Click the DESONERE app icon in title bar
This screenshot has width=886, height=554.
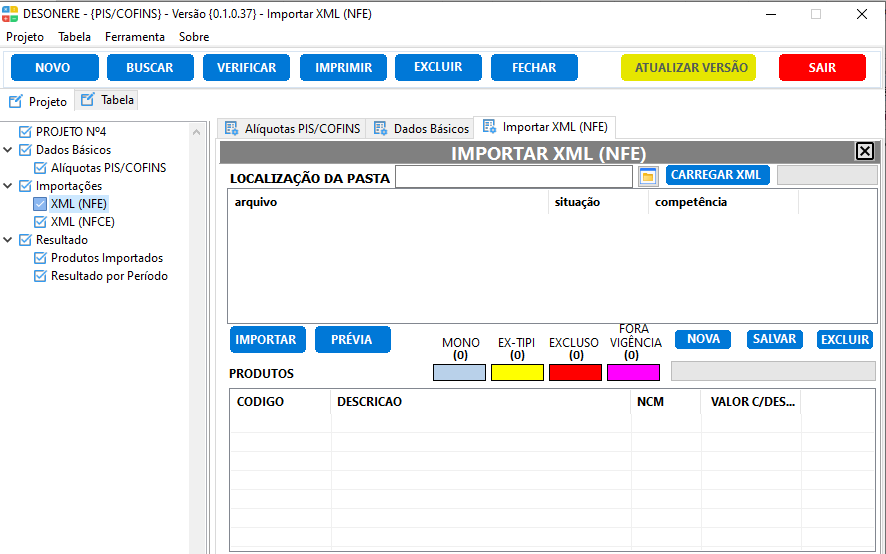[x=10, y=14]
